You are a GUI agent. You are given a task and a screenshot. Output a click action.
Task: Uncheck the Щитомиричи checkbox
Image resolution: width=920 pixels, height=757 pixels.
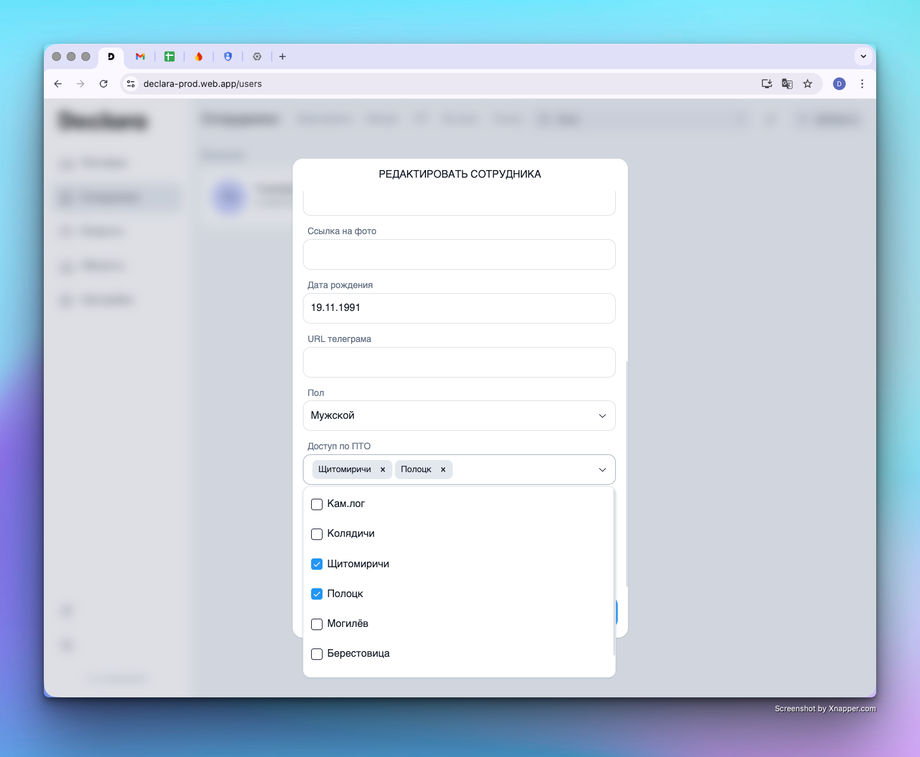(x=317, y=564)
